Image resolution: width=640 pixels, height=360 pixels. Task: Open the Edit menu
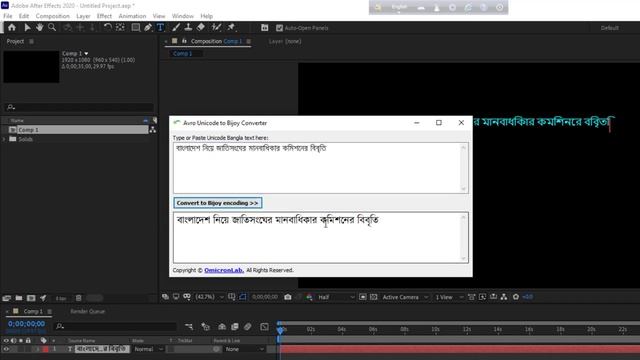pos(24,16)
